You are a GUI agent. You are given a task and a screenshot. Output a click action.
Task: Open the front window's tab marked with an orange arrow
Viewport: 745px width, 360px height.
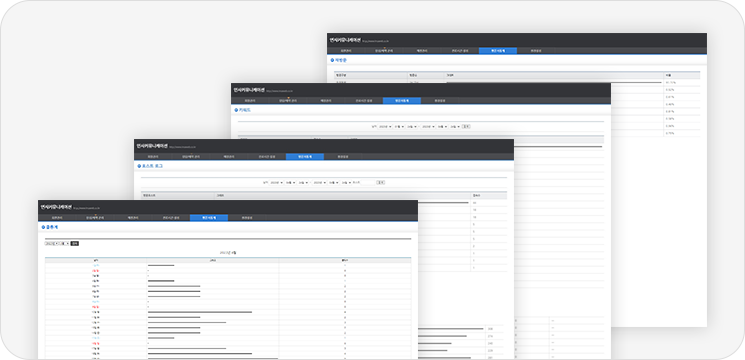[95, 218]
